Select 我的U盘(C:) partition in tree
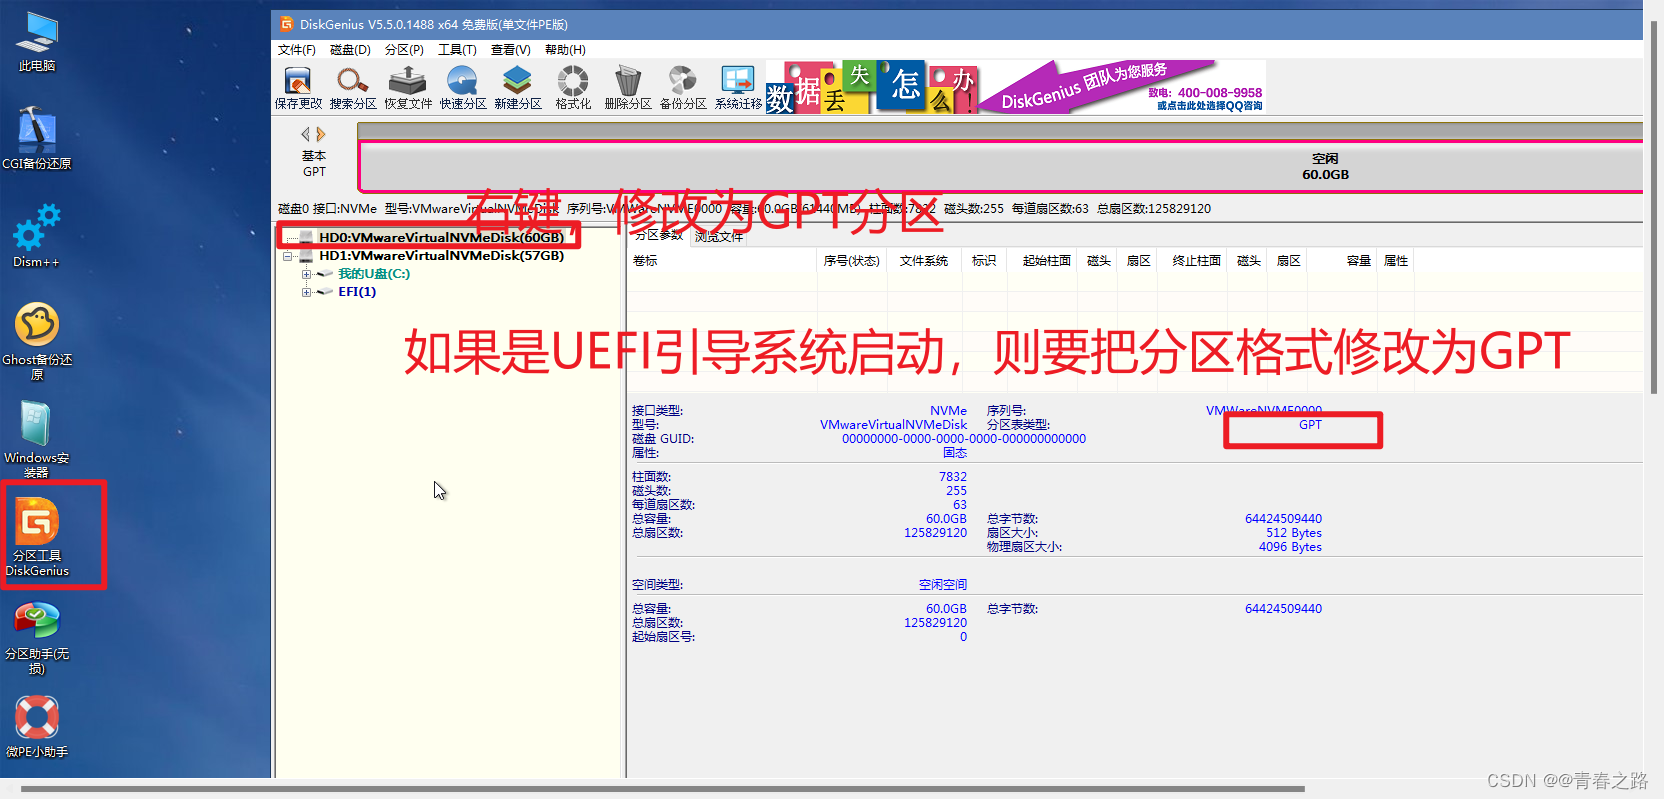Viewport: 1664px width, 799px height. point(374,273)
